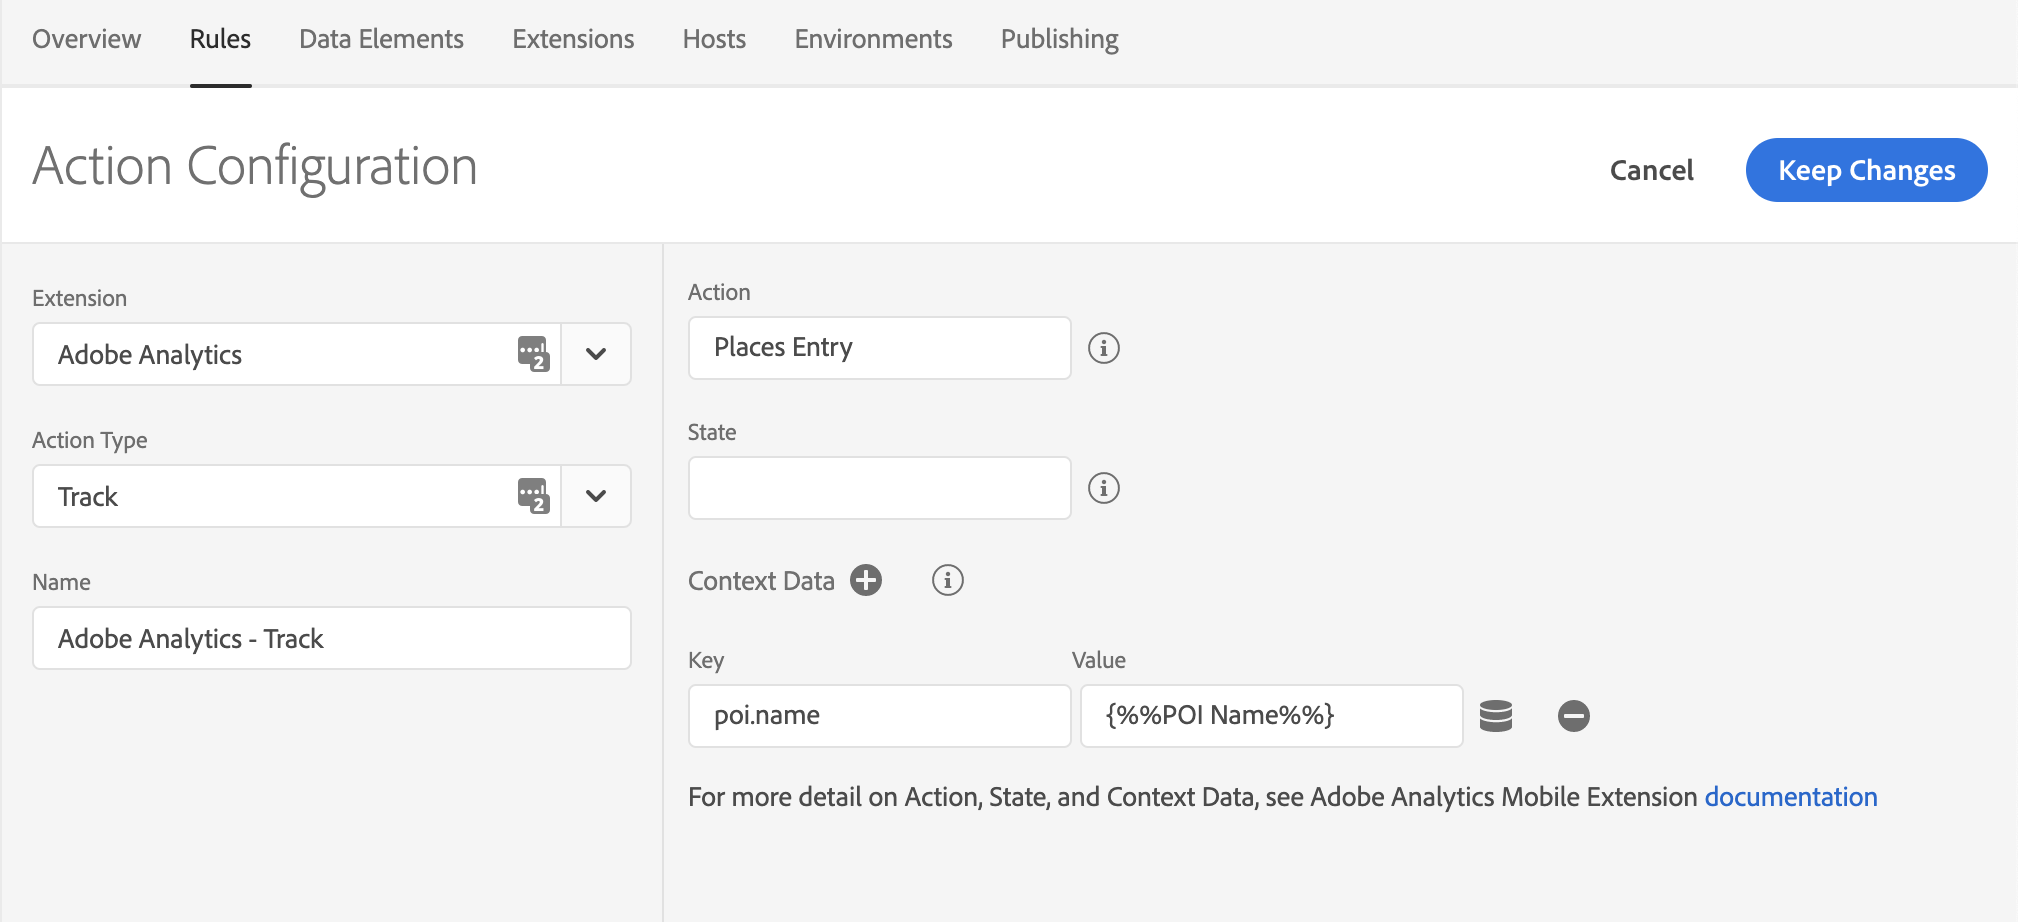The width and height of the screenshot is (2018, 922).
Task: Switch to the Data Elements tab
Action: tap(381, 39)
